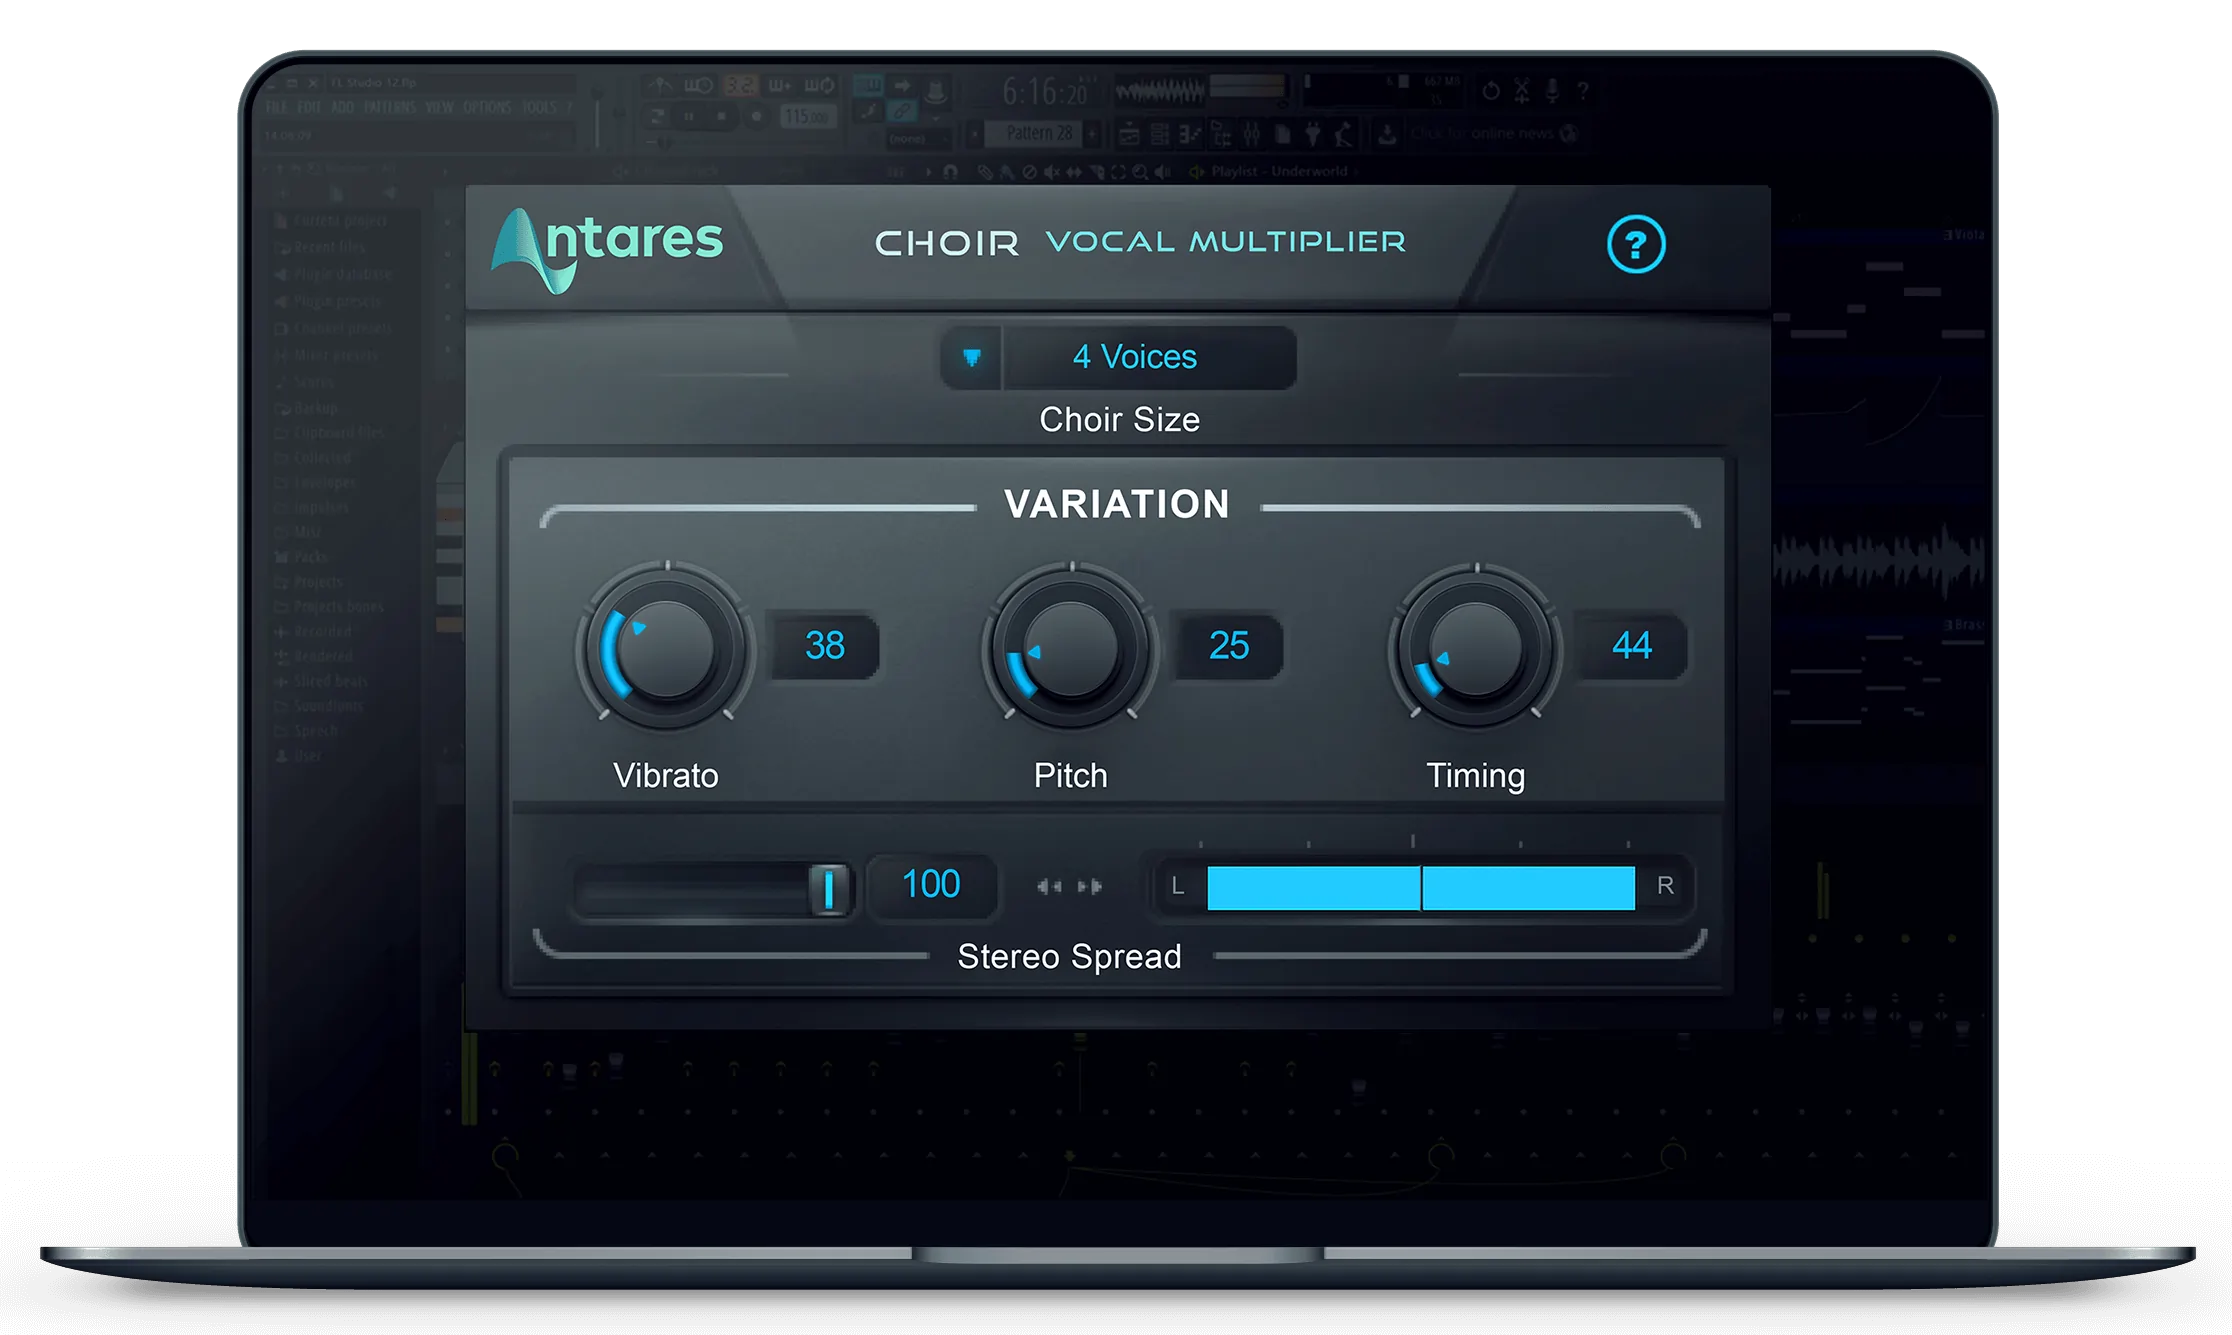Expand the triangle selector next to 4 Voices
The width and height of the screenshot is (2232, 1335).
[969, 357]
